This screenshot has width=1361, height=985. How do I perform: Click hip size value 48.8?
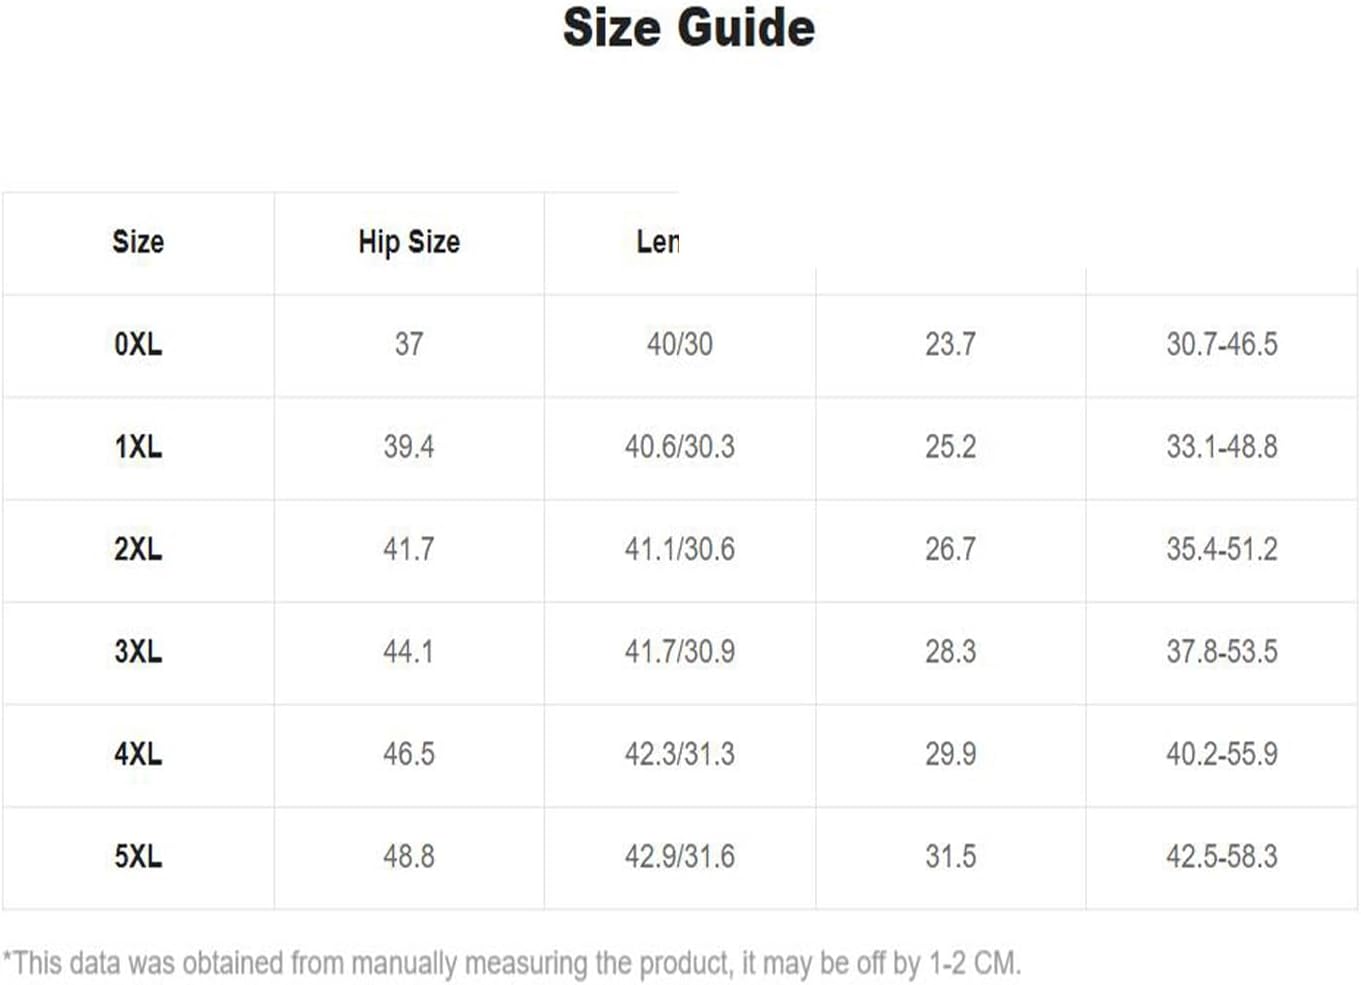tap(409, 857)
